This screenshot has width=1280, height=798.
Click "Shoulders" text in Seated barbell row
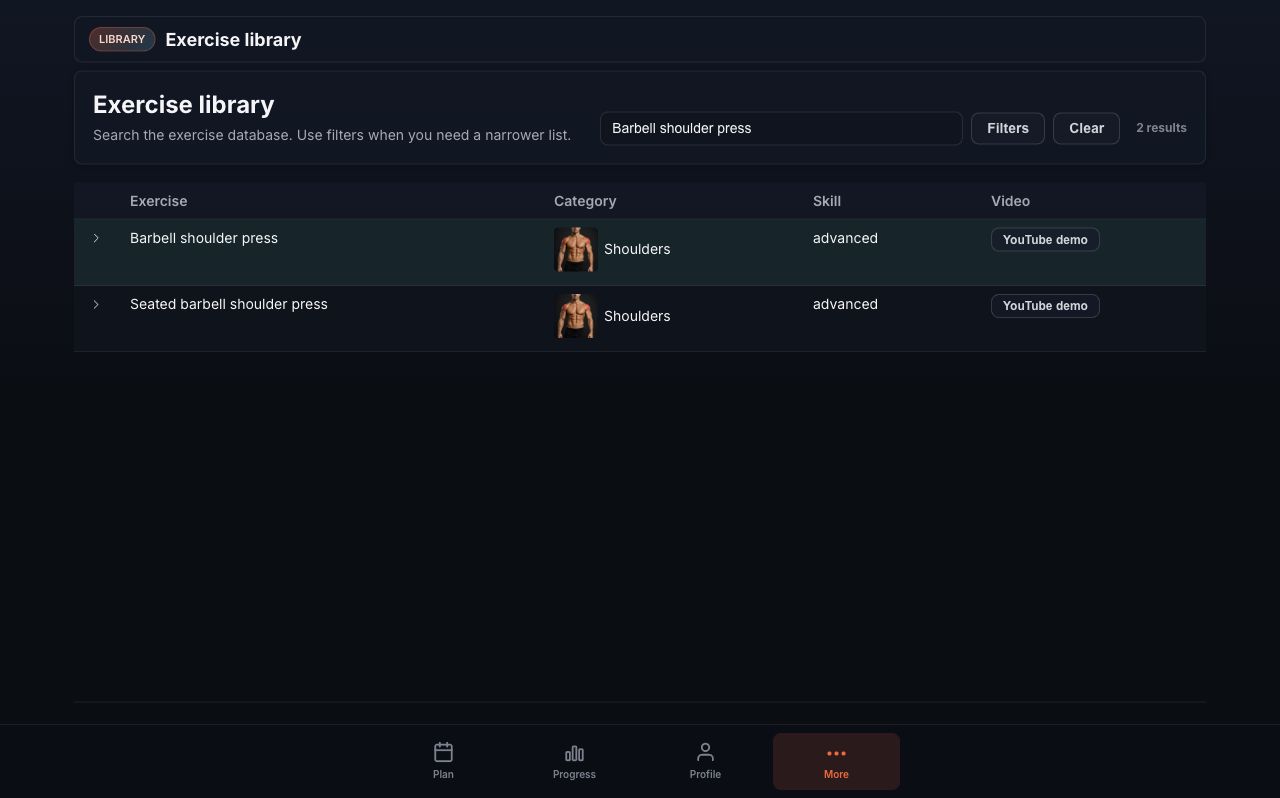click(637, 316)
